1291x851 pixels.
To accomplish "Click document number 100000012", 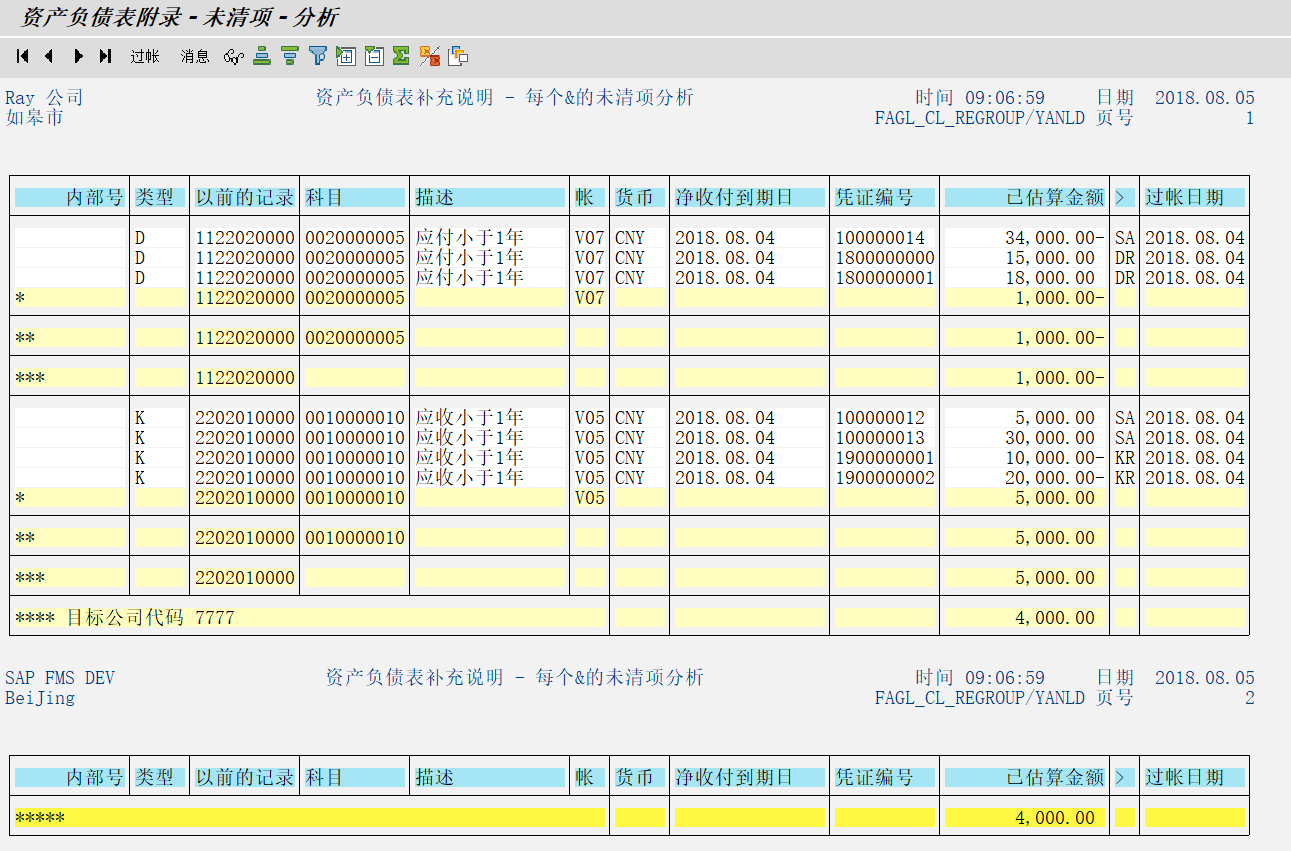I will click(x=880, y=418).
